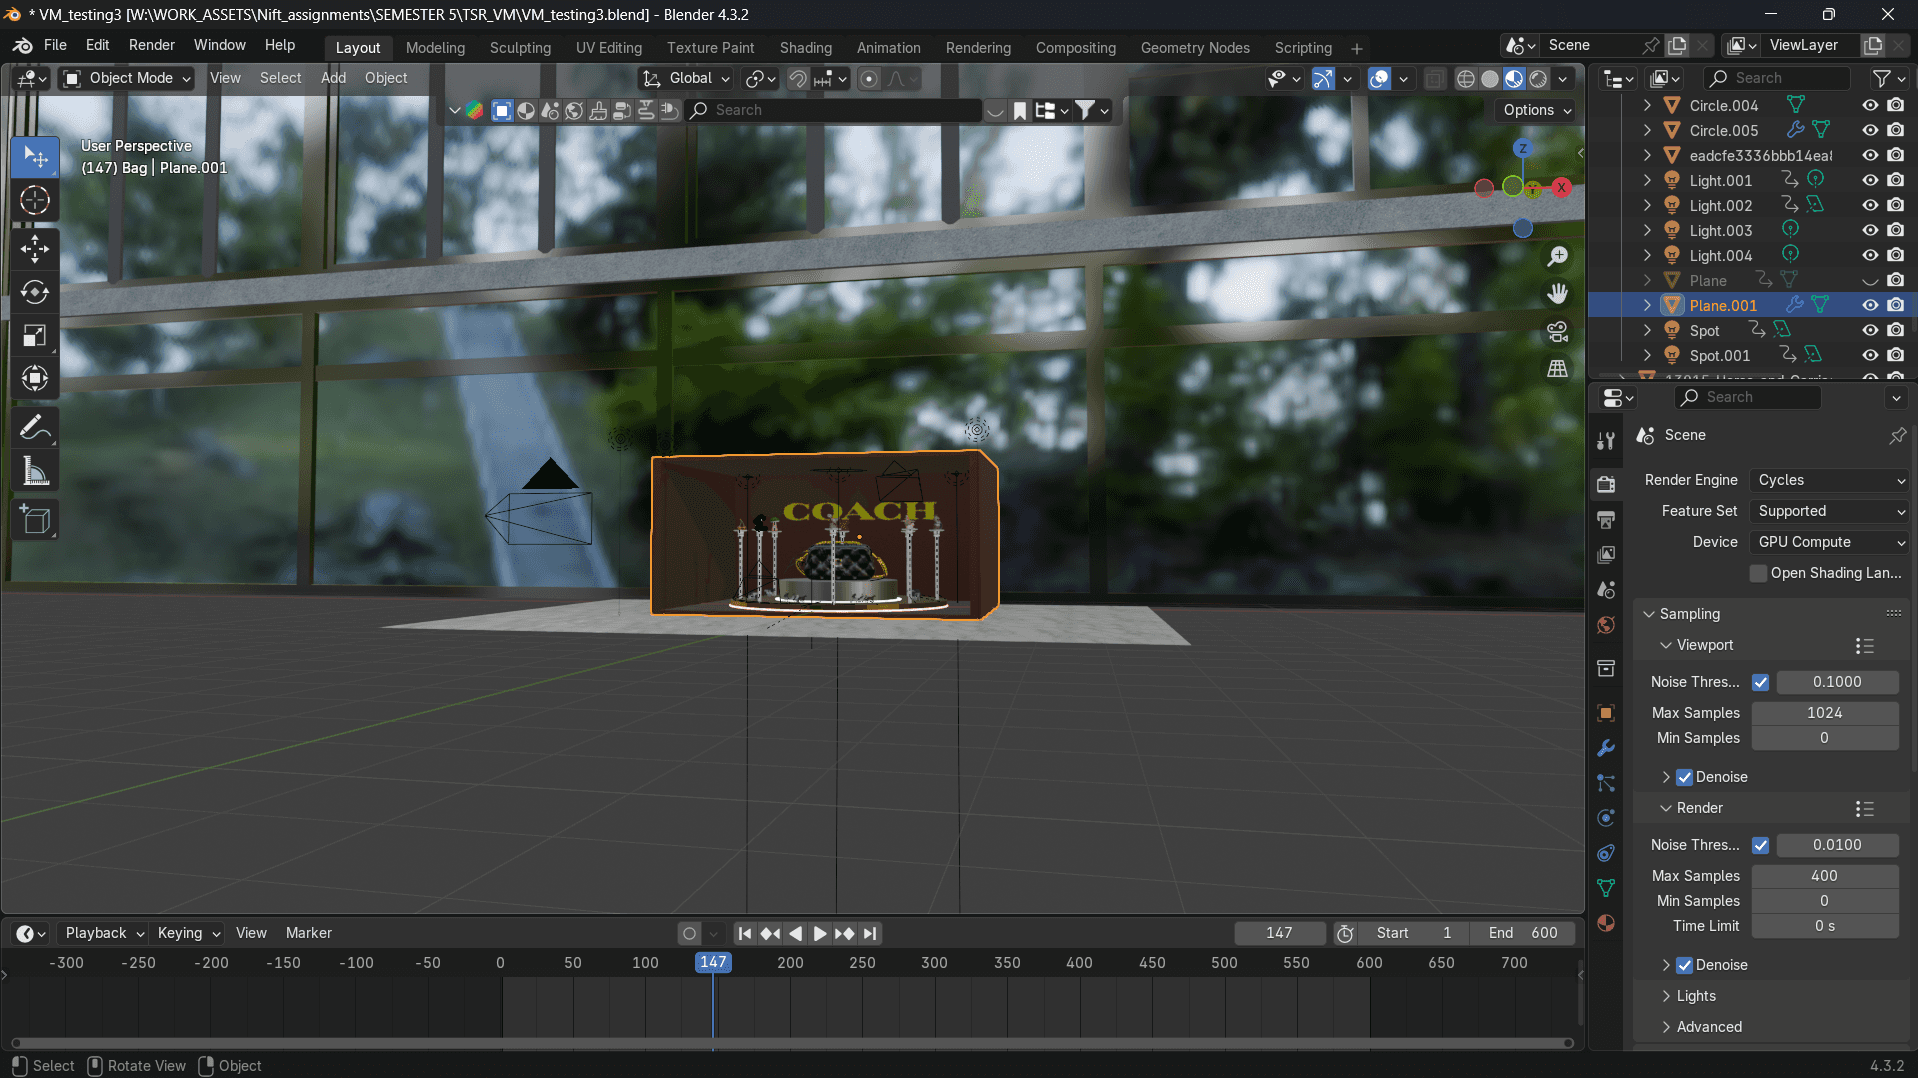Switch perspective/orthographic grid icon
The height and width of the screenshot is (1078, 1918).
click(1557, 369)
